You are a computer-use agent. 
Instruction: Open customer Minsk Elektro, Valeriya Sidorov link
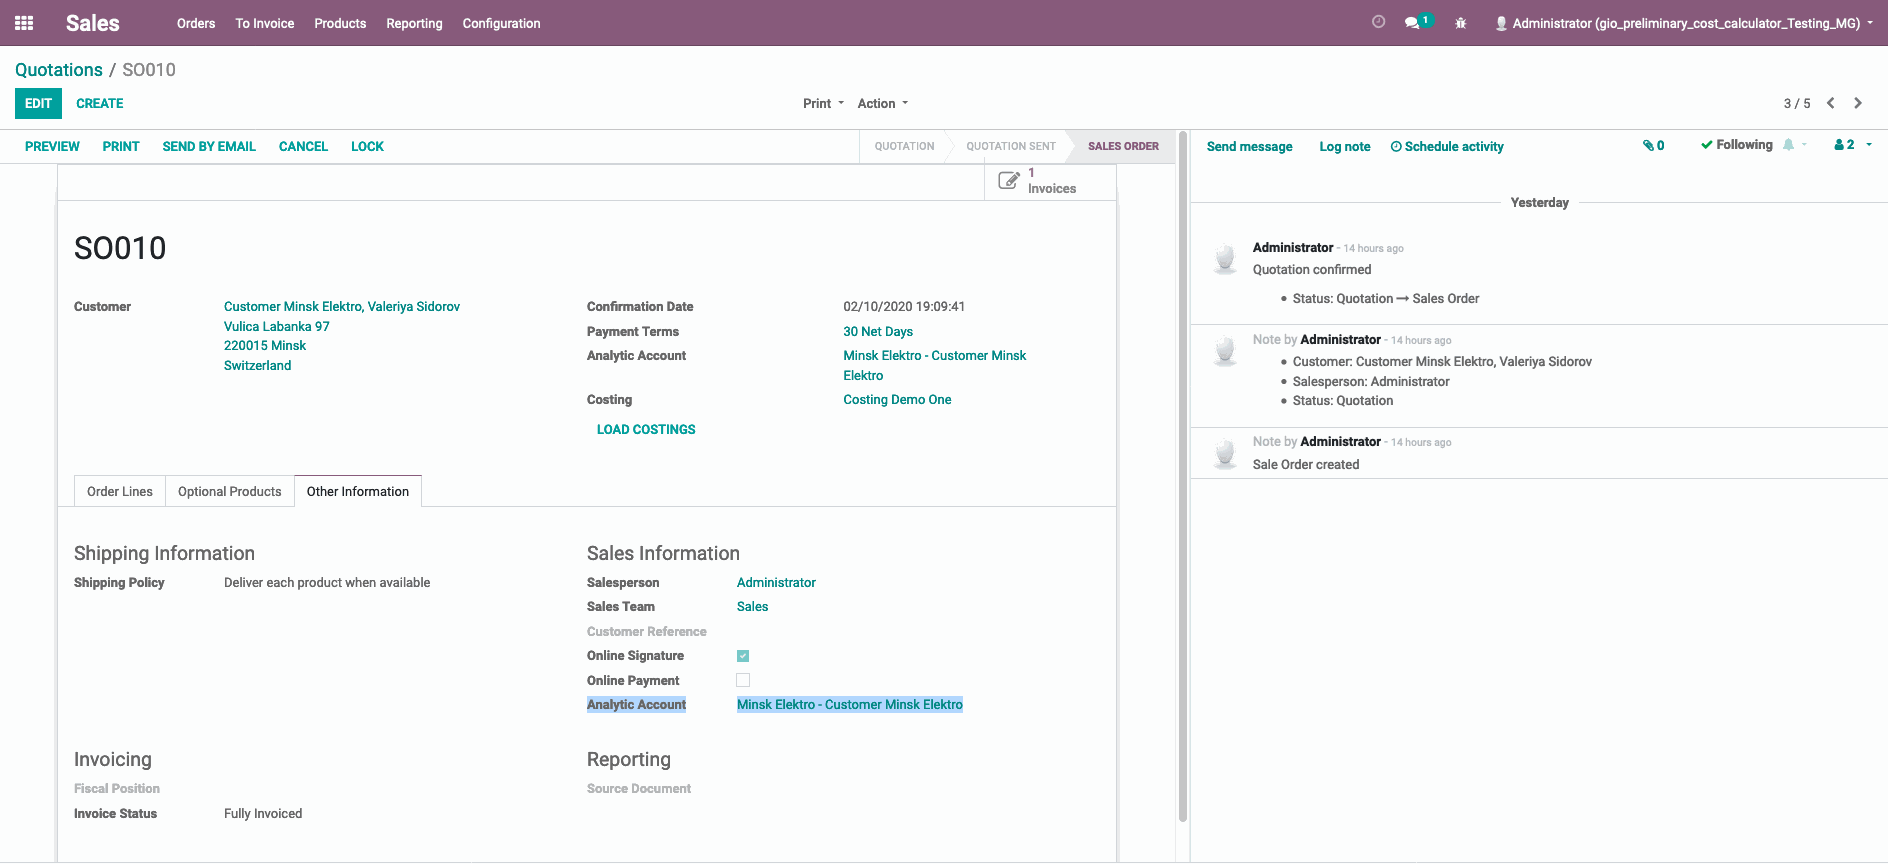coord(342,307)
